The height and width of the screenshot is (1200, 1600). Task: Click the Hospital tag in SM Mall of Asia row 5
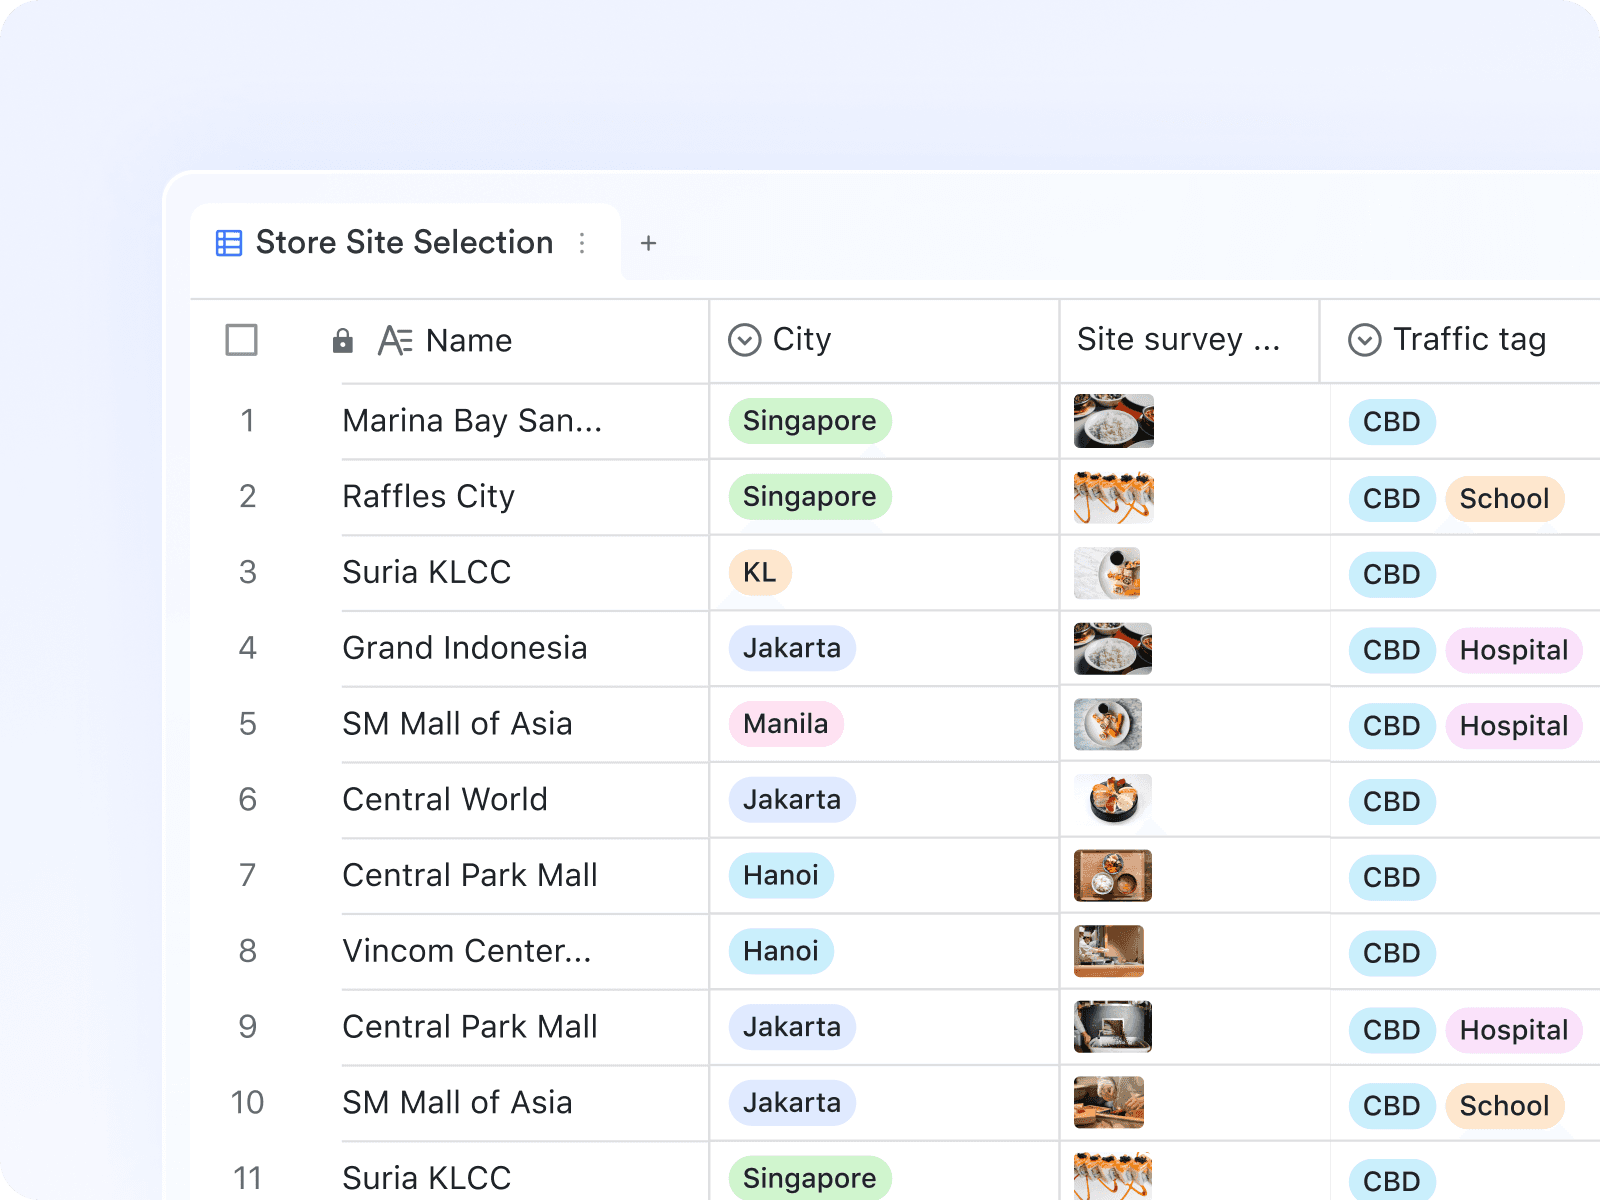[1514, 726]
